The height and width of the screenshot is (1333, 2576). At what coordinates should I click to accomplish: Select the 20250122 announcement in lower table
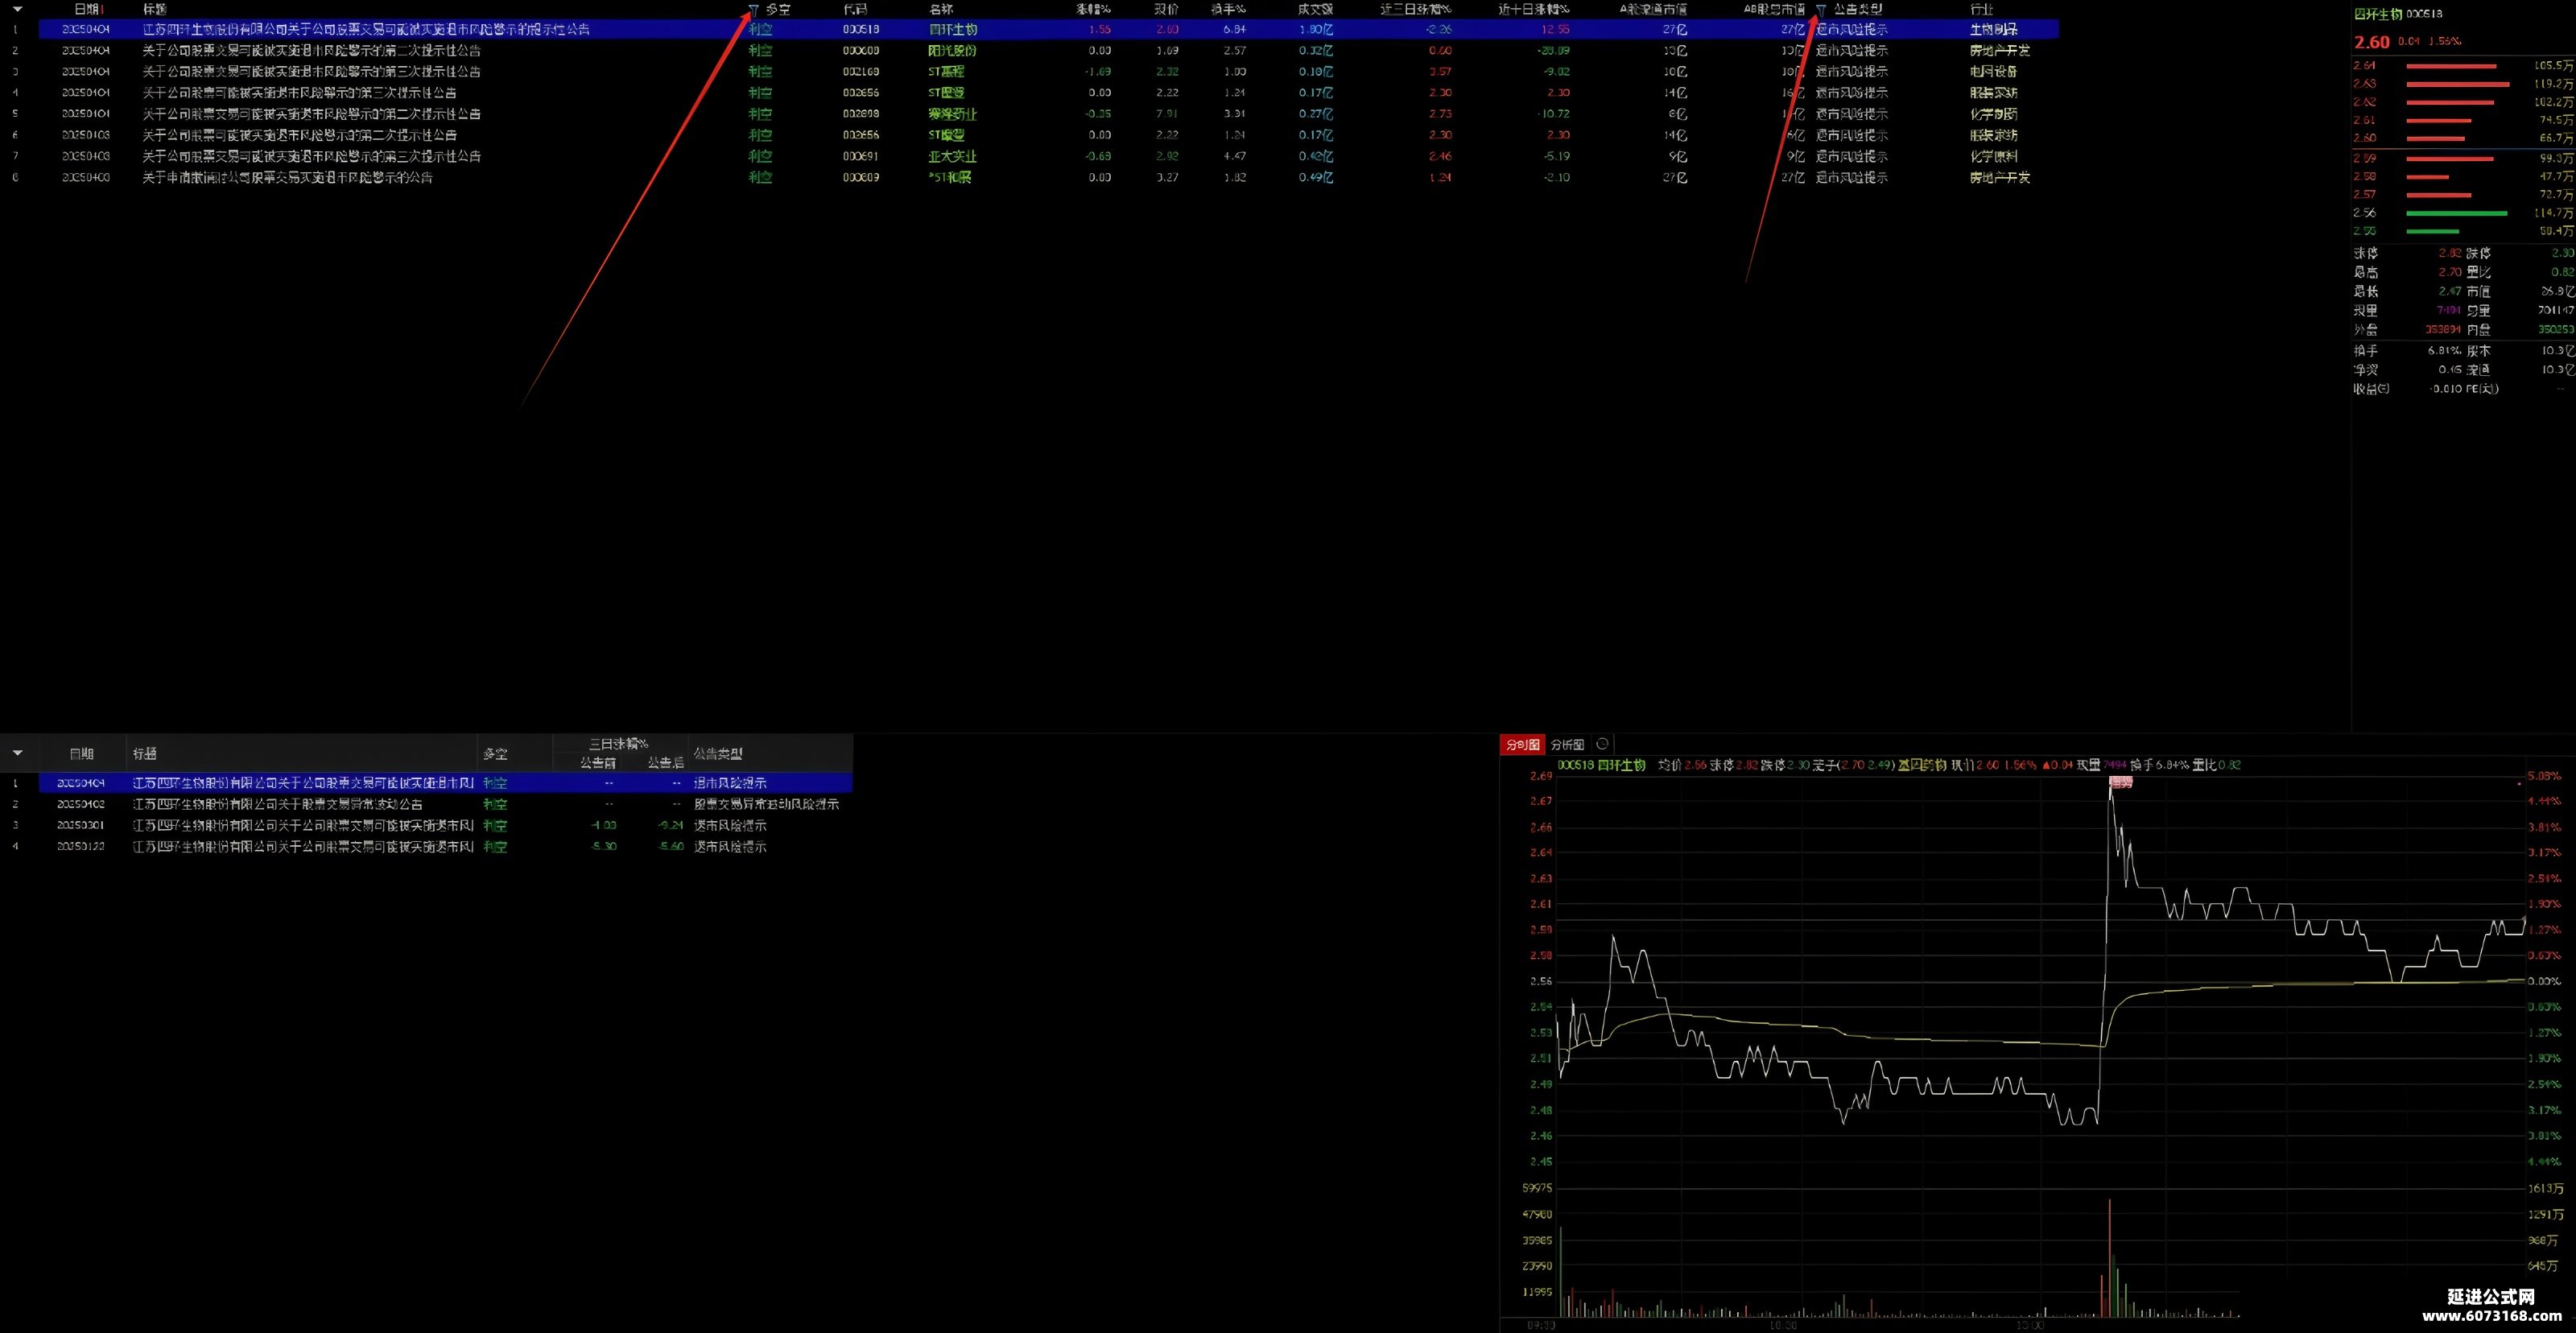pyautogui.click(x=446, y=846)
